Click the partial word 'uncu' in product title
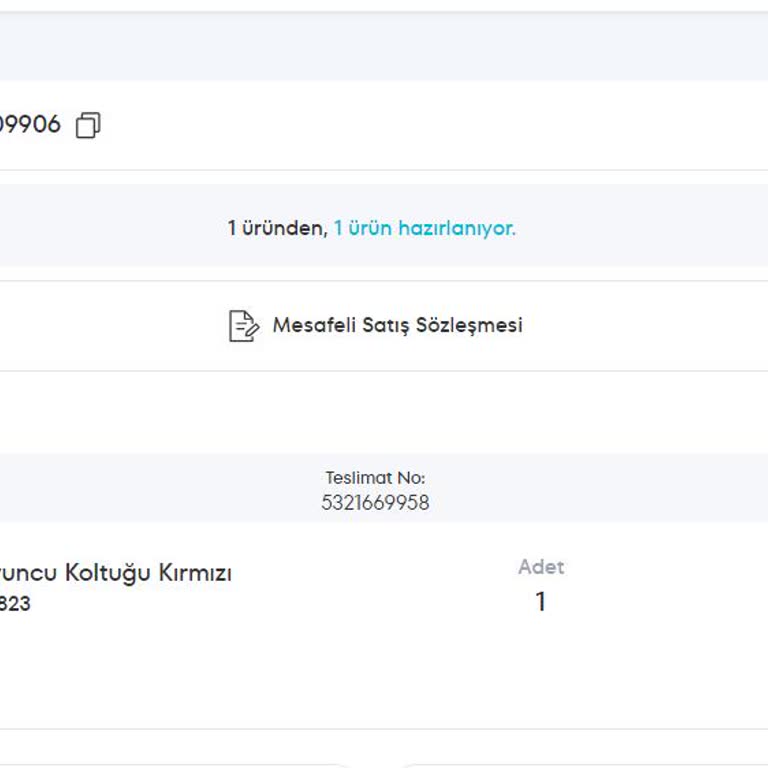768x768 pixels. 28,574
